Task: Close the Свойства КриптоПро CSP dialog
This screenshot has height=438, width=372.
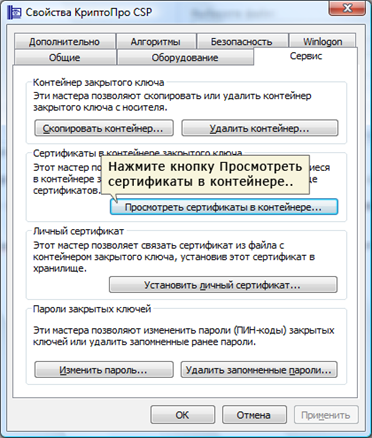Action: tap(347, 8)
